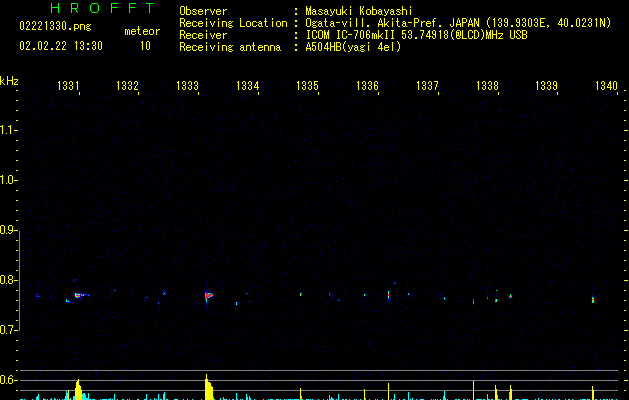Click the 1335 time axis label
This screenshot has width=629, height=400.
(x=307, y=85)
